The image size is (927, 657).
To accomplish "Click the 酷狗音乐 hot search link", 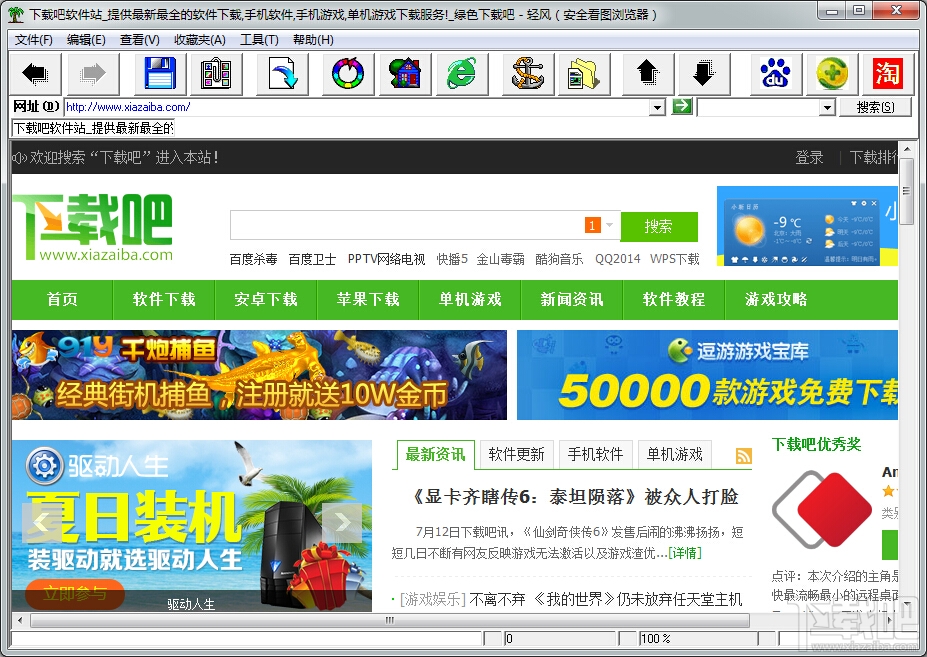I will [x=559, y=259].
